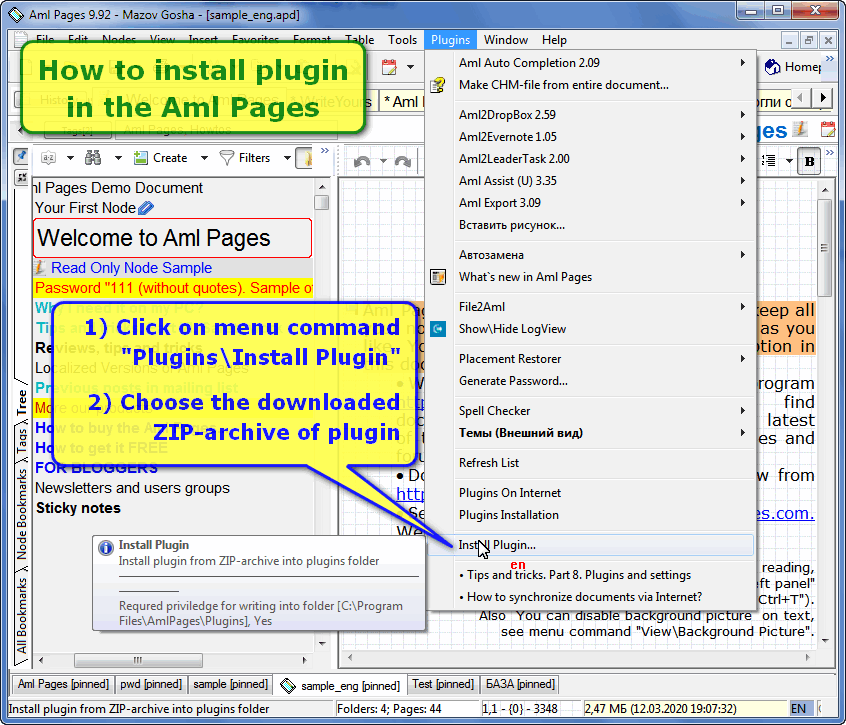The image size is (846, 725).
Task: Click the Filters funnel button
Action: (244, 158)
